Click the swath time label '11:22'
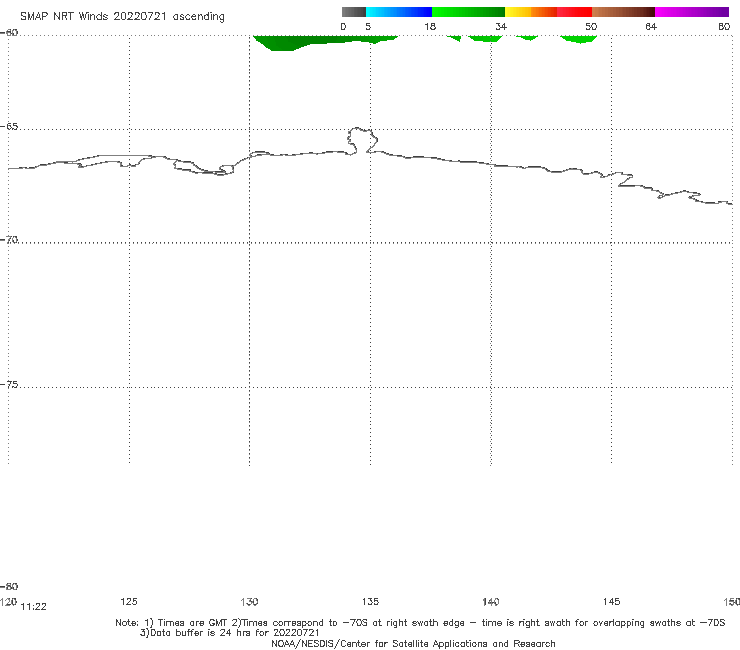 pyautogui.click(x=34, y=607)
